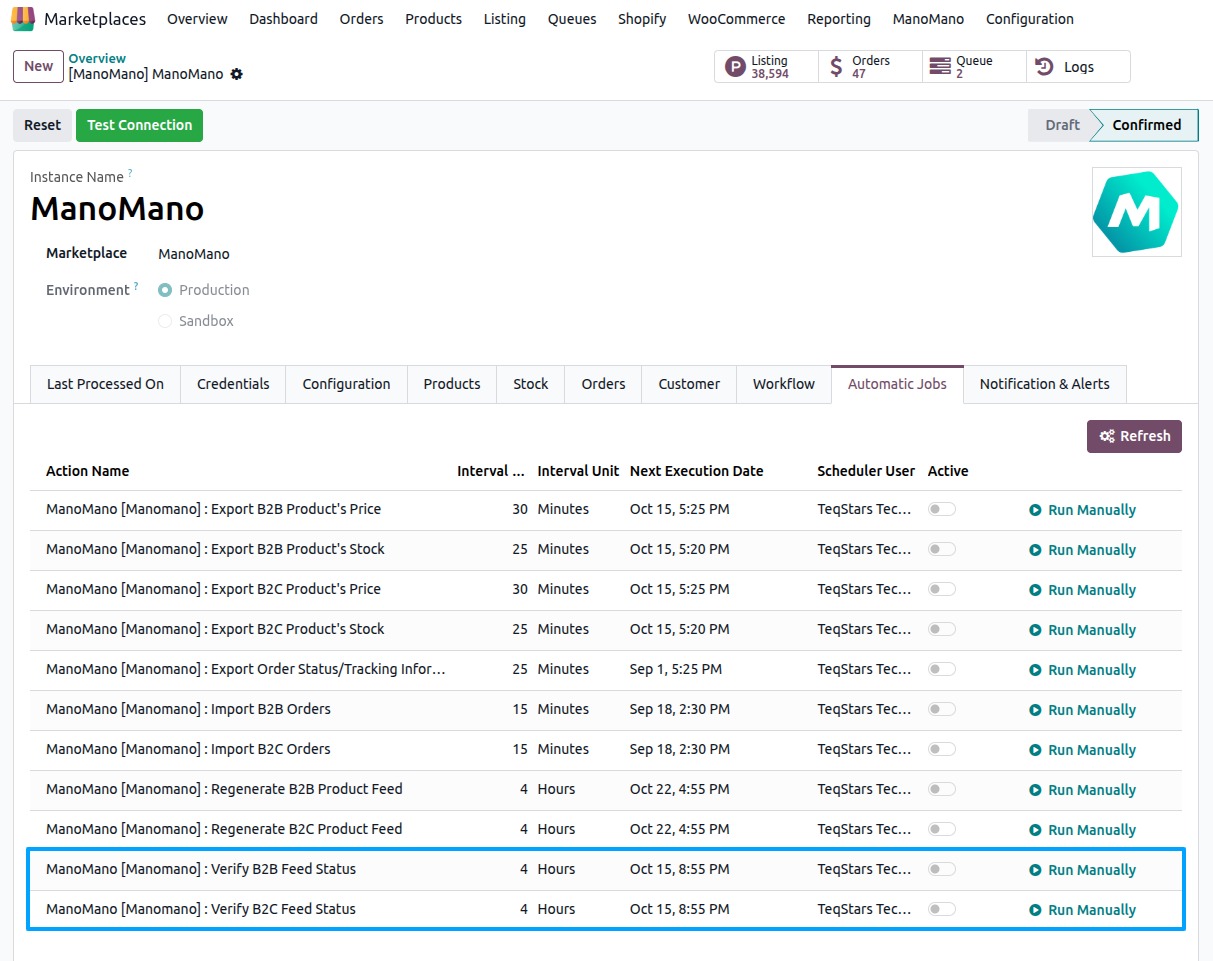This screenshot has height=961, width=1213.
Task: Run Regenerate B2C Product Feed manually
Action: 1083,830
